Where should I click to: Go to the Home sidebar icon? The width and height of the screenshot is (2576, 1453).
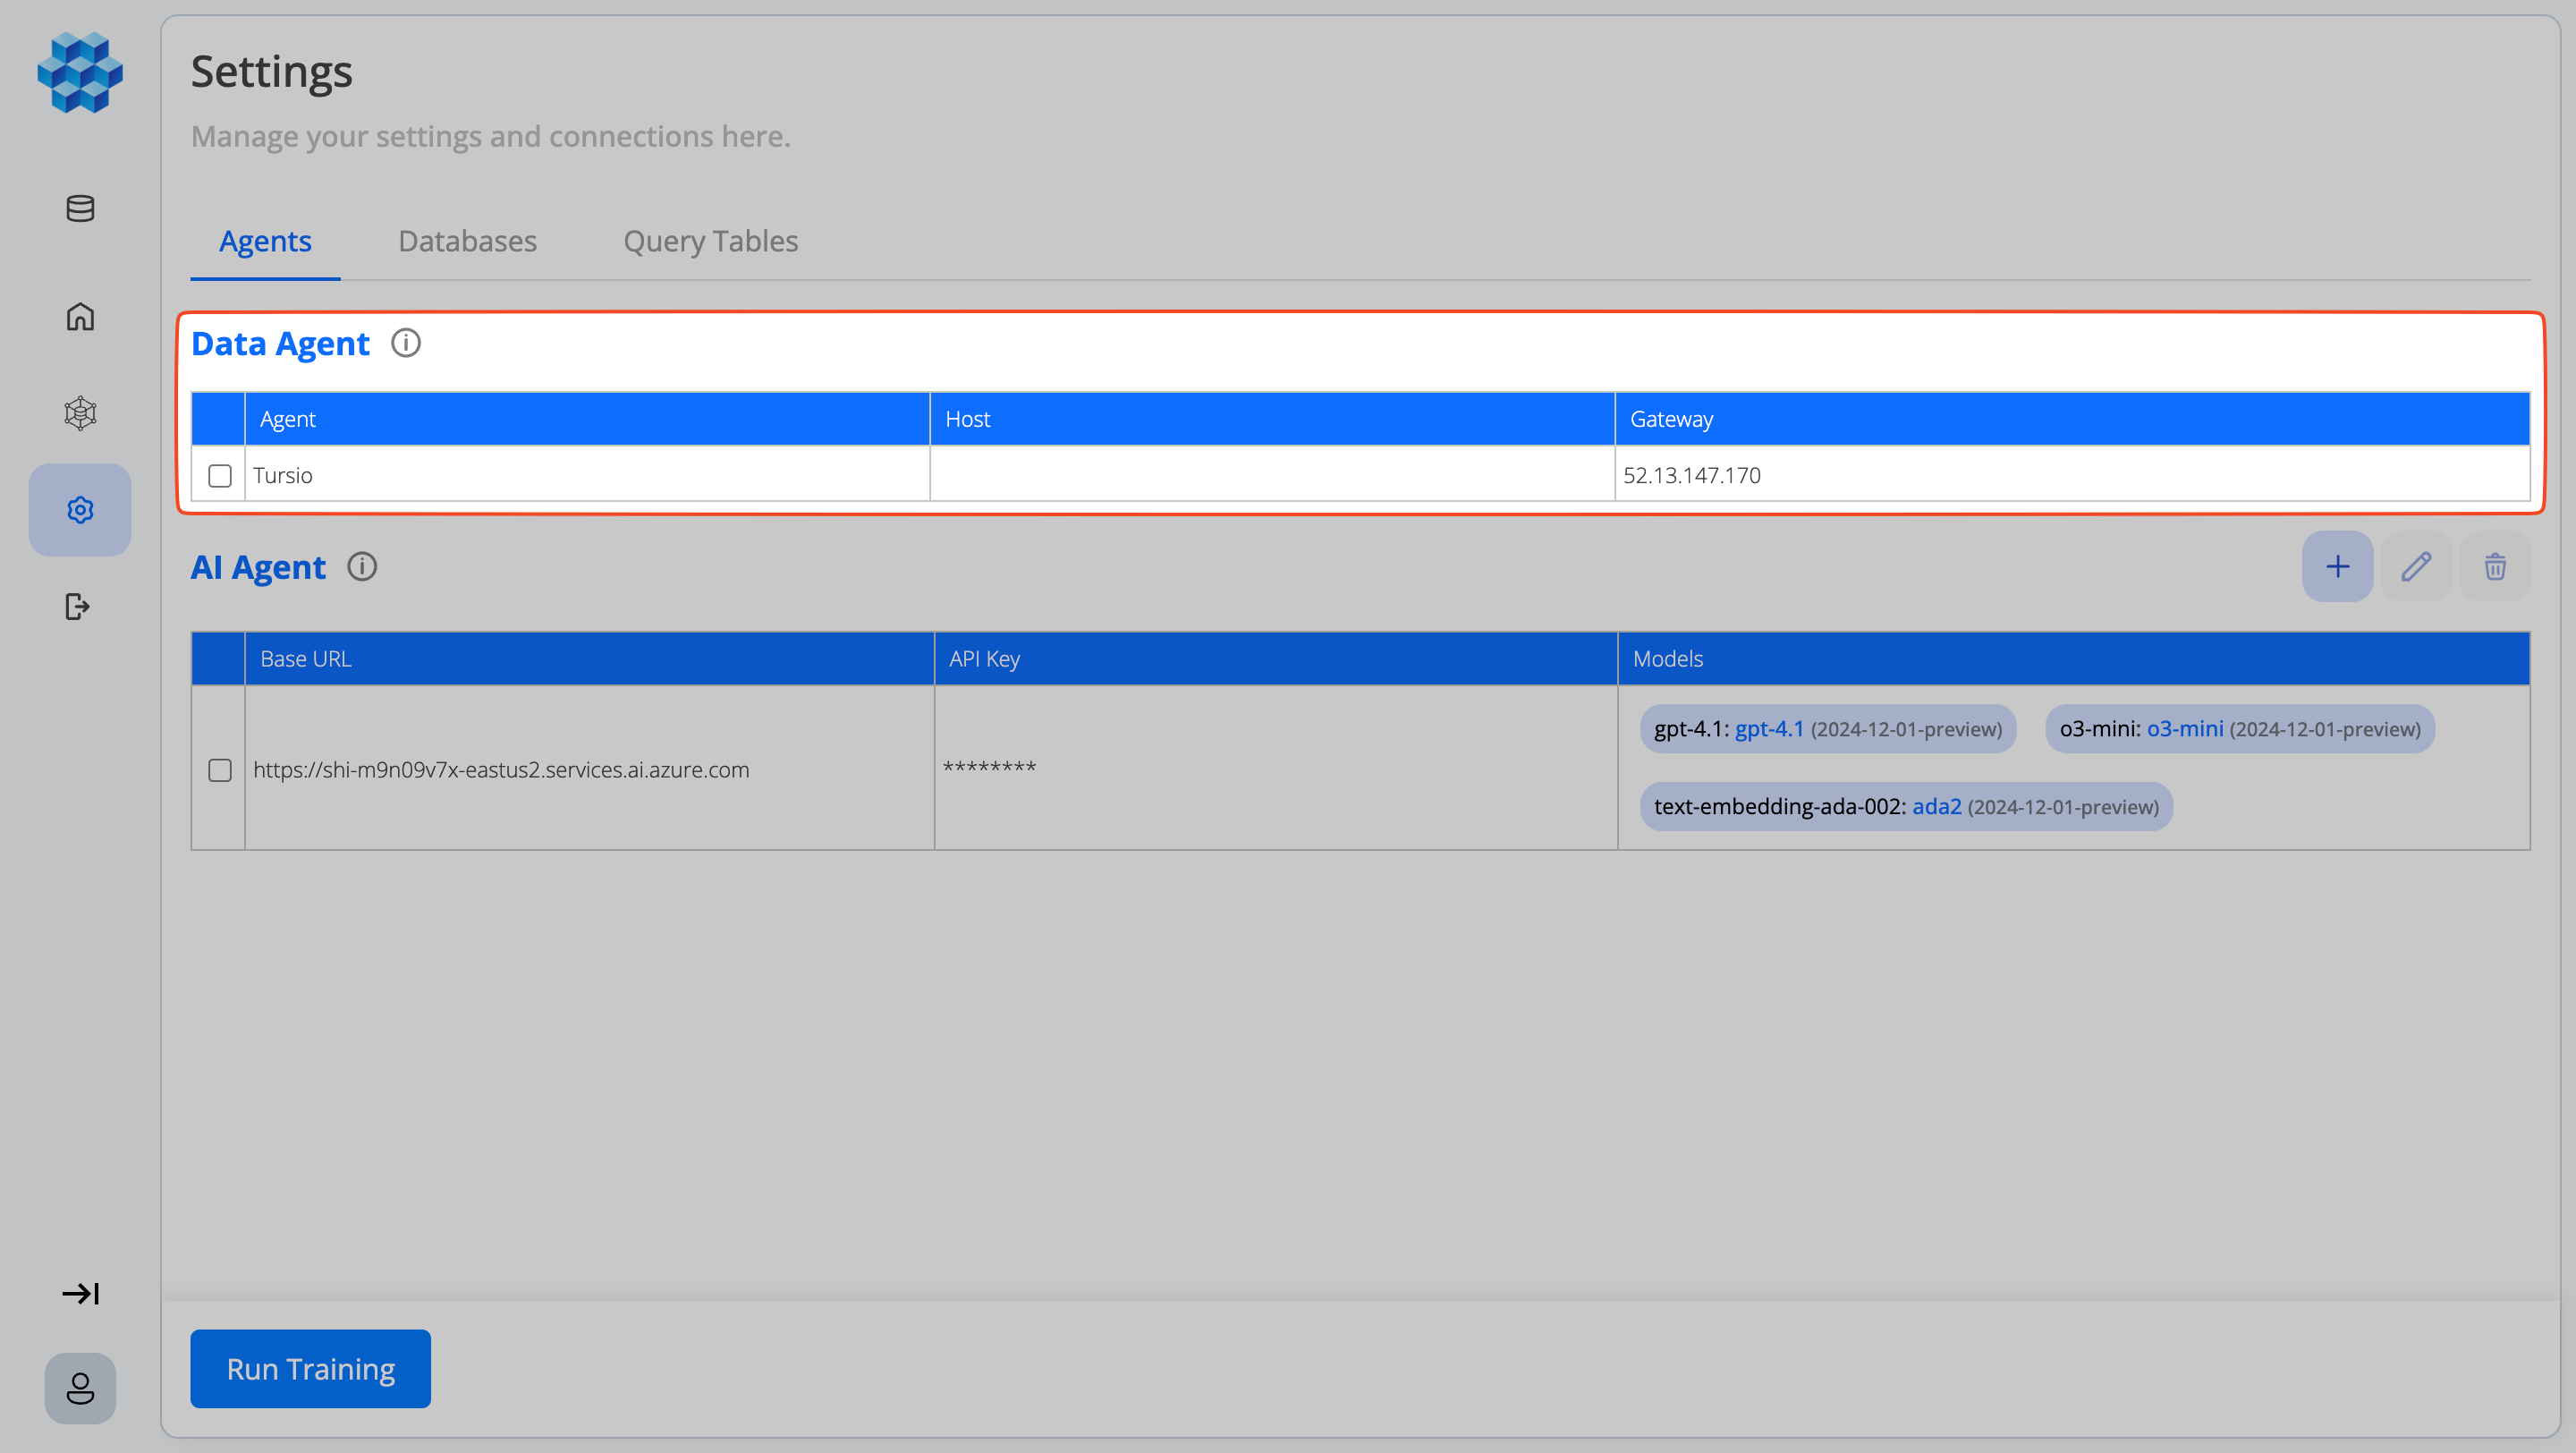click(80, 317)
